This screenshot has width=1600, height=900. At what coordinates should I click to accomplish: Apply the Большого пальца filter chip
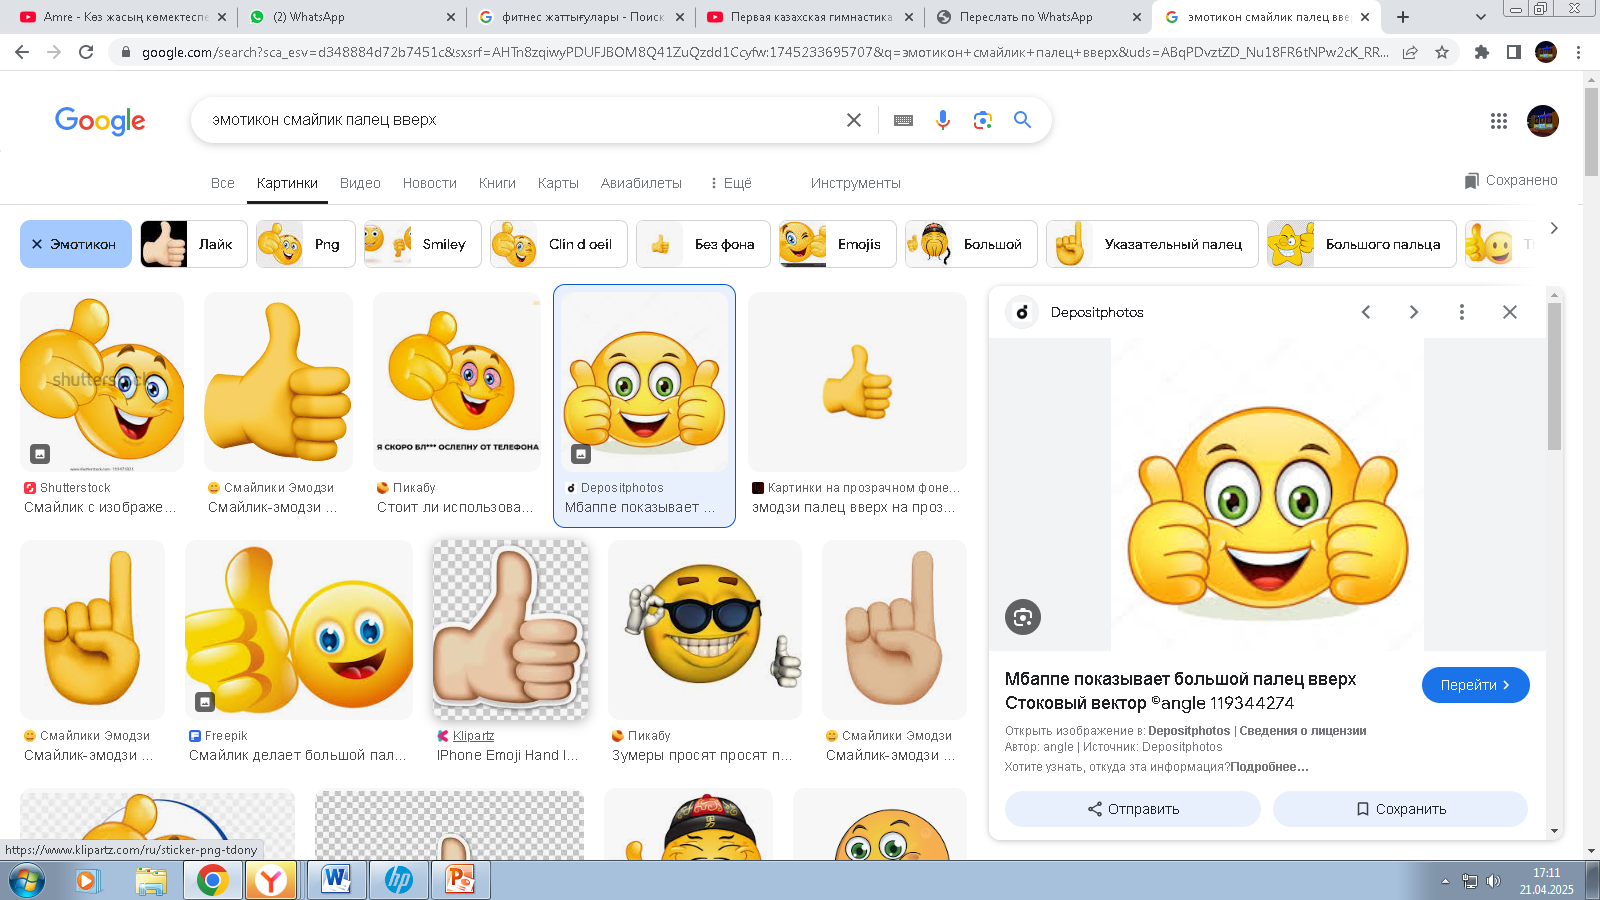[x=1362, y=244]
